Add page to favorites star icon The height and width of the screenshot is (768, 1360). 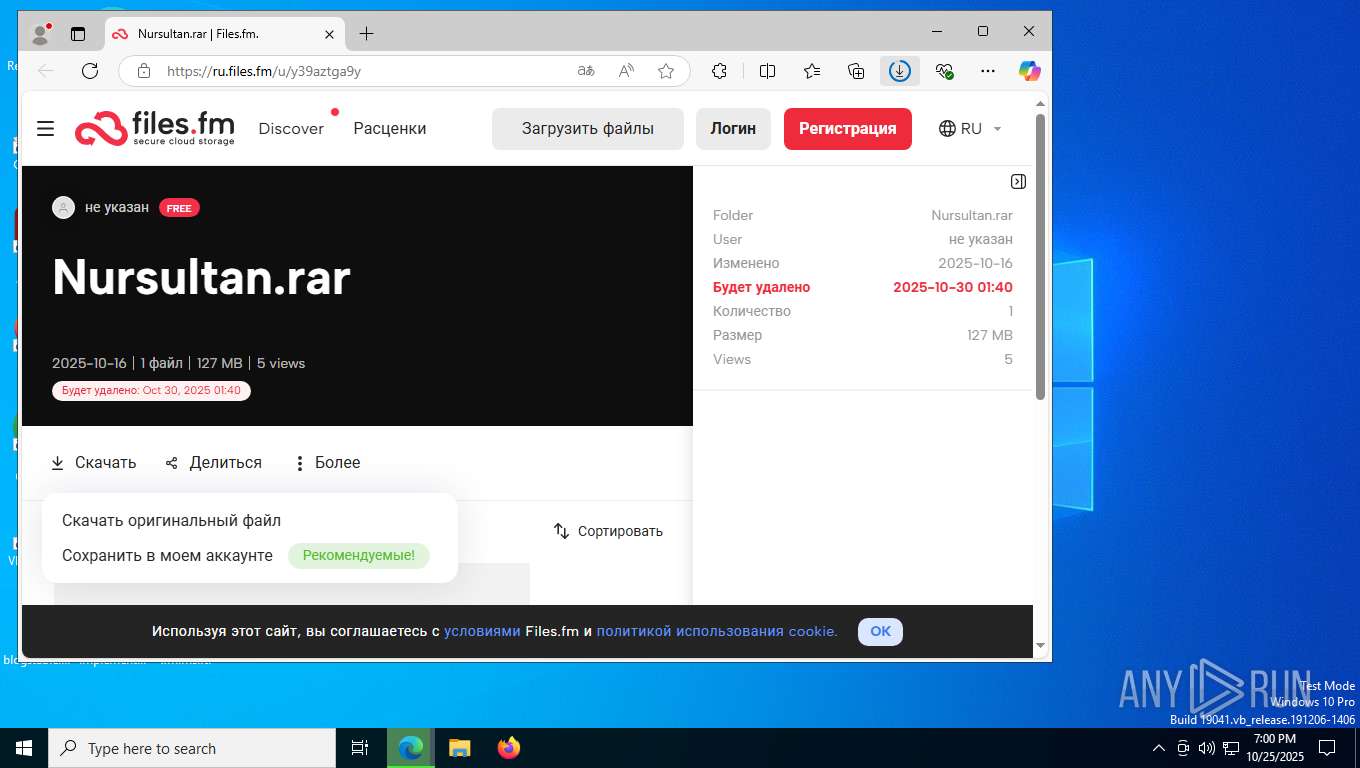coord(666,71)
